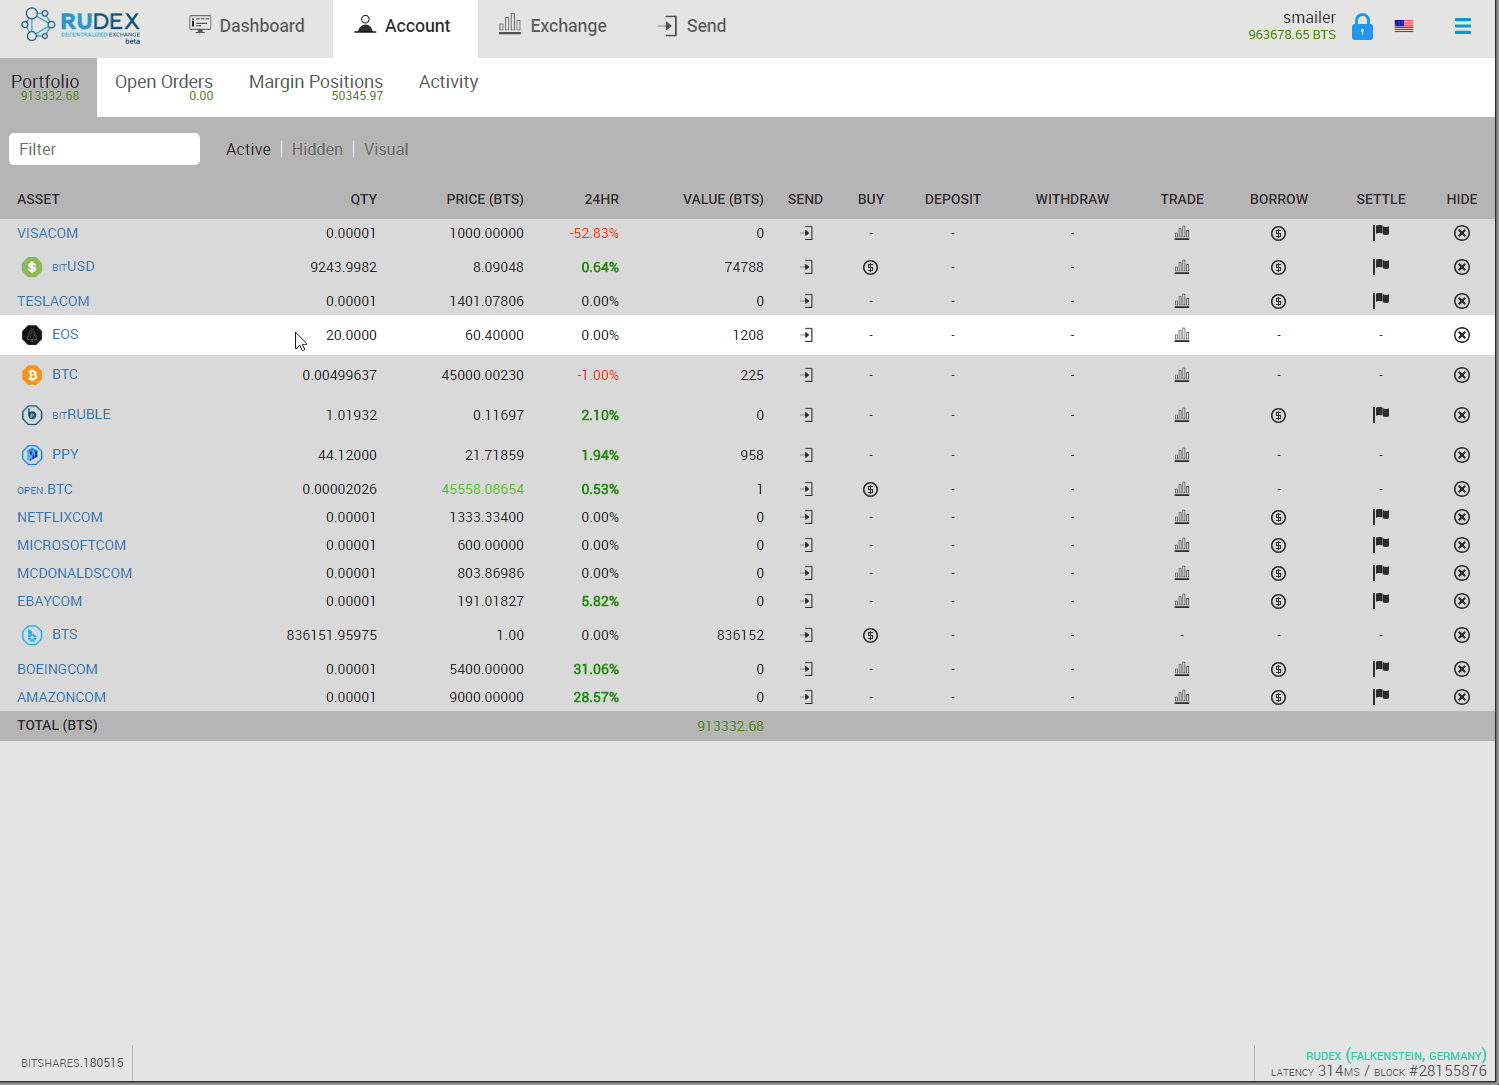Hide the BTS asset
1499x1085 pixels.
point(1462,635)
